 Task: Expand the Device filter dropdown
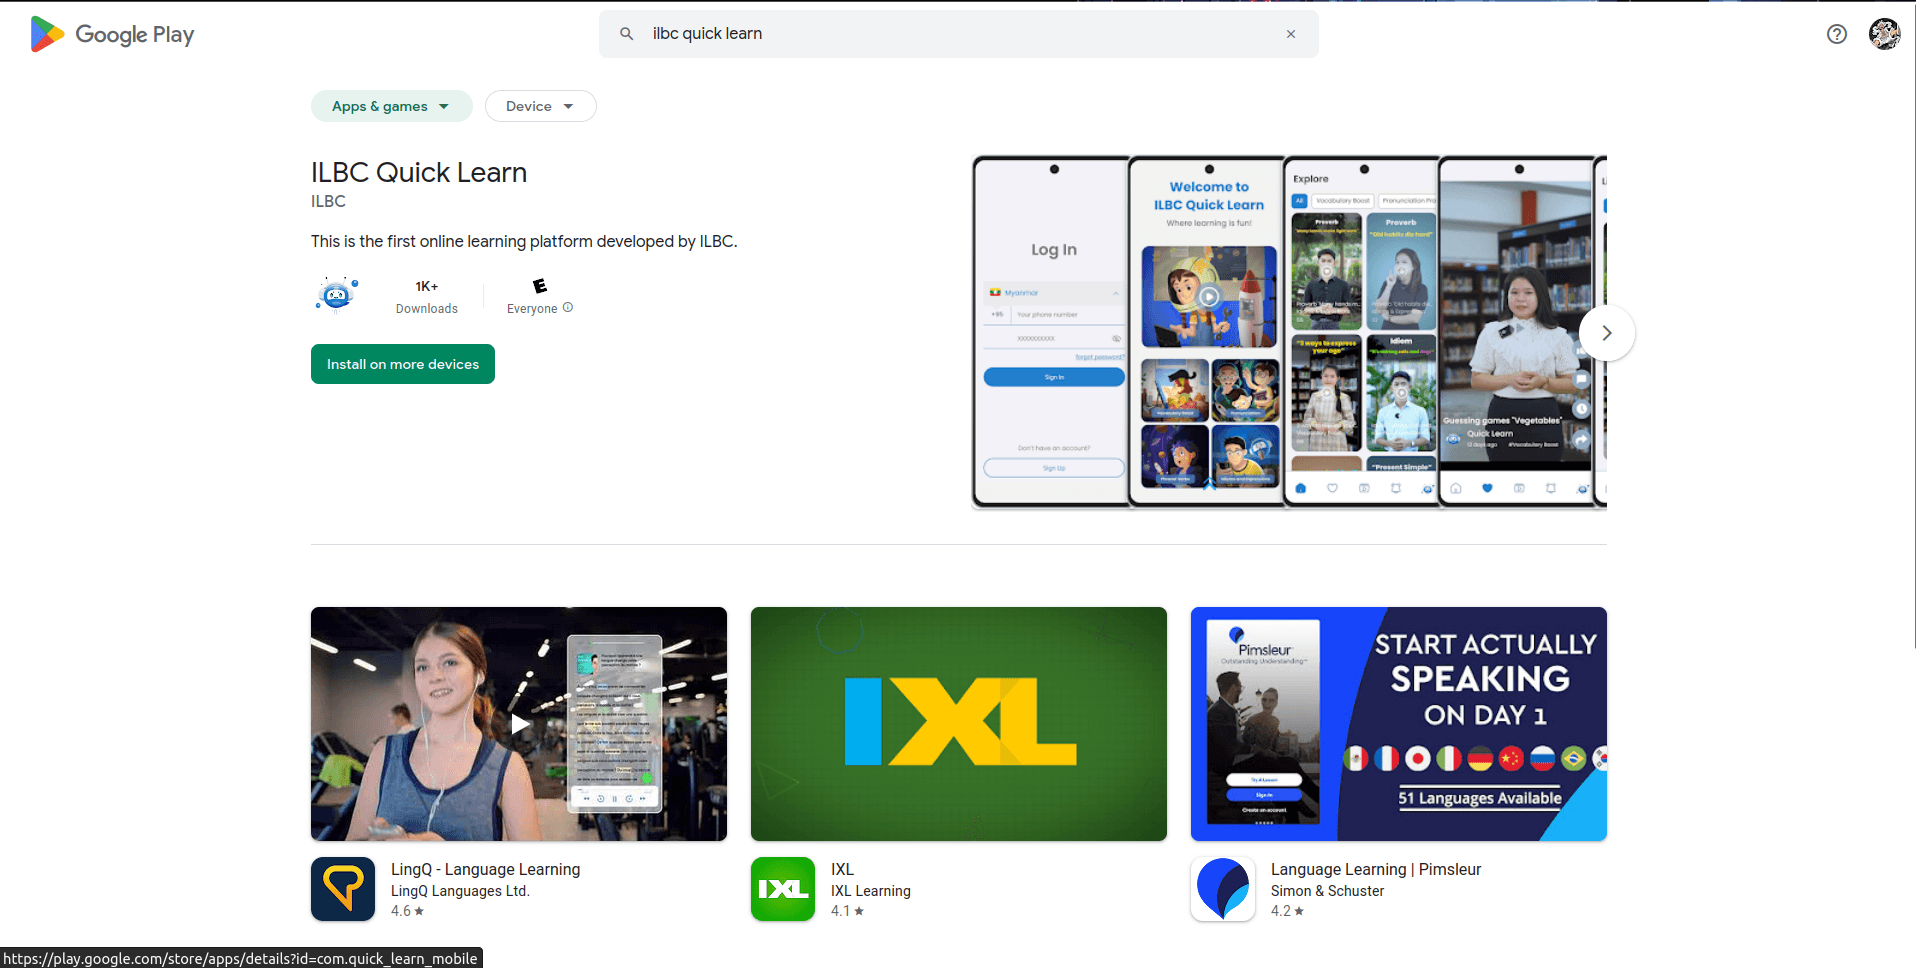(x=540, y=106)
